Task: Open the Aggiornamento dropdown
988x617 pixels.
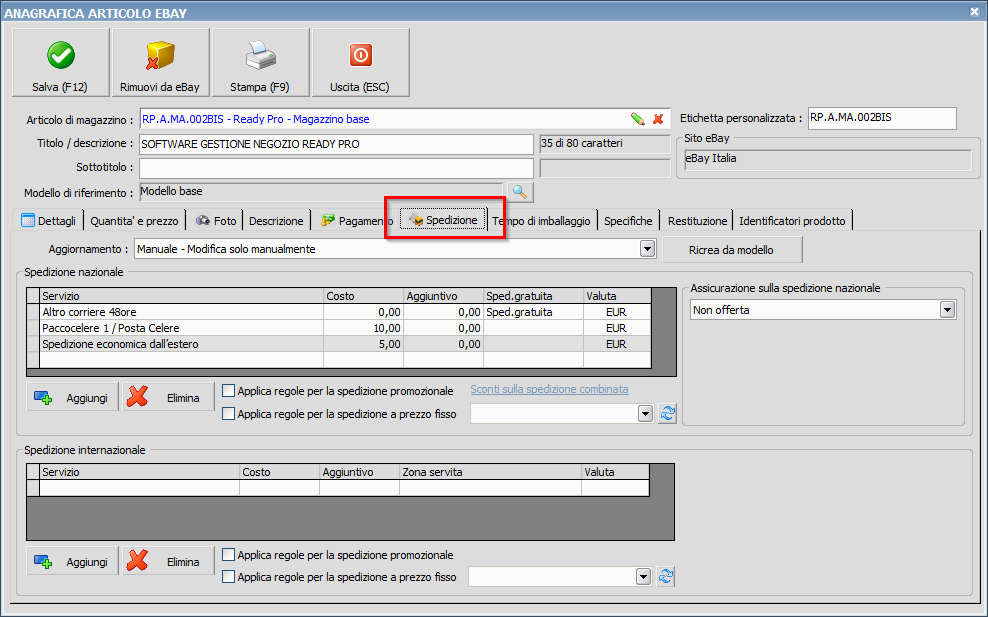Action: pyautogui.click(x=647, y=249)
